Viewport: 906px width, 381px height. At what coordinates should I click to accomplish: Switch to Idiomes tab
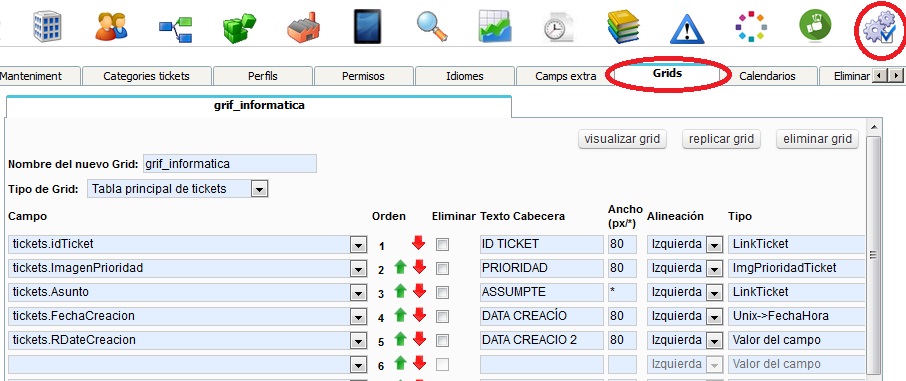[465, 76]
